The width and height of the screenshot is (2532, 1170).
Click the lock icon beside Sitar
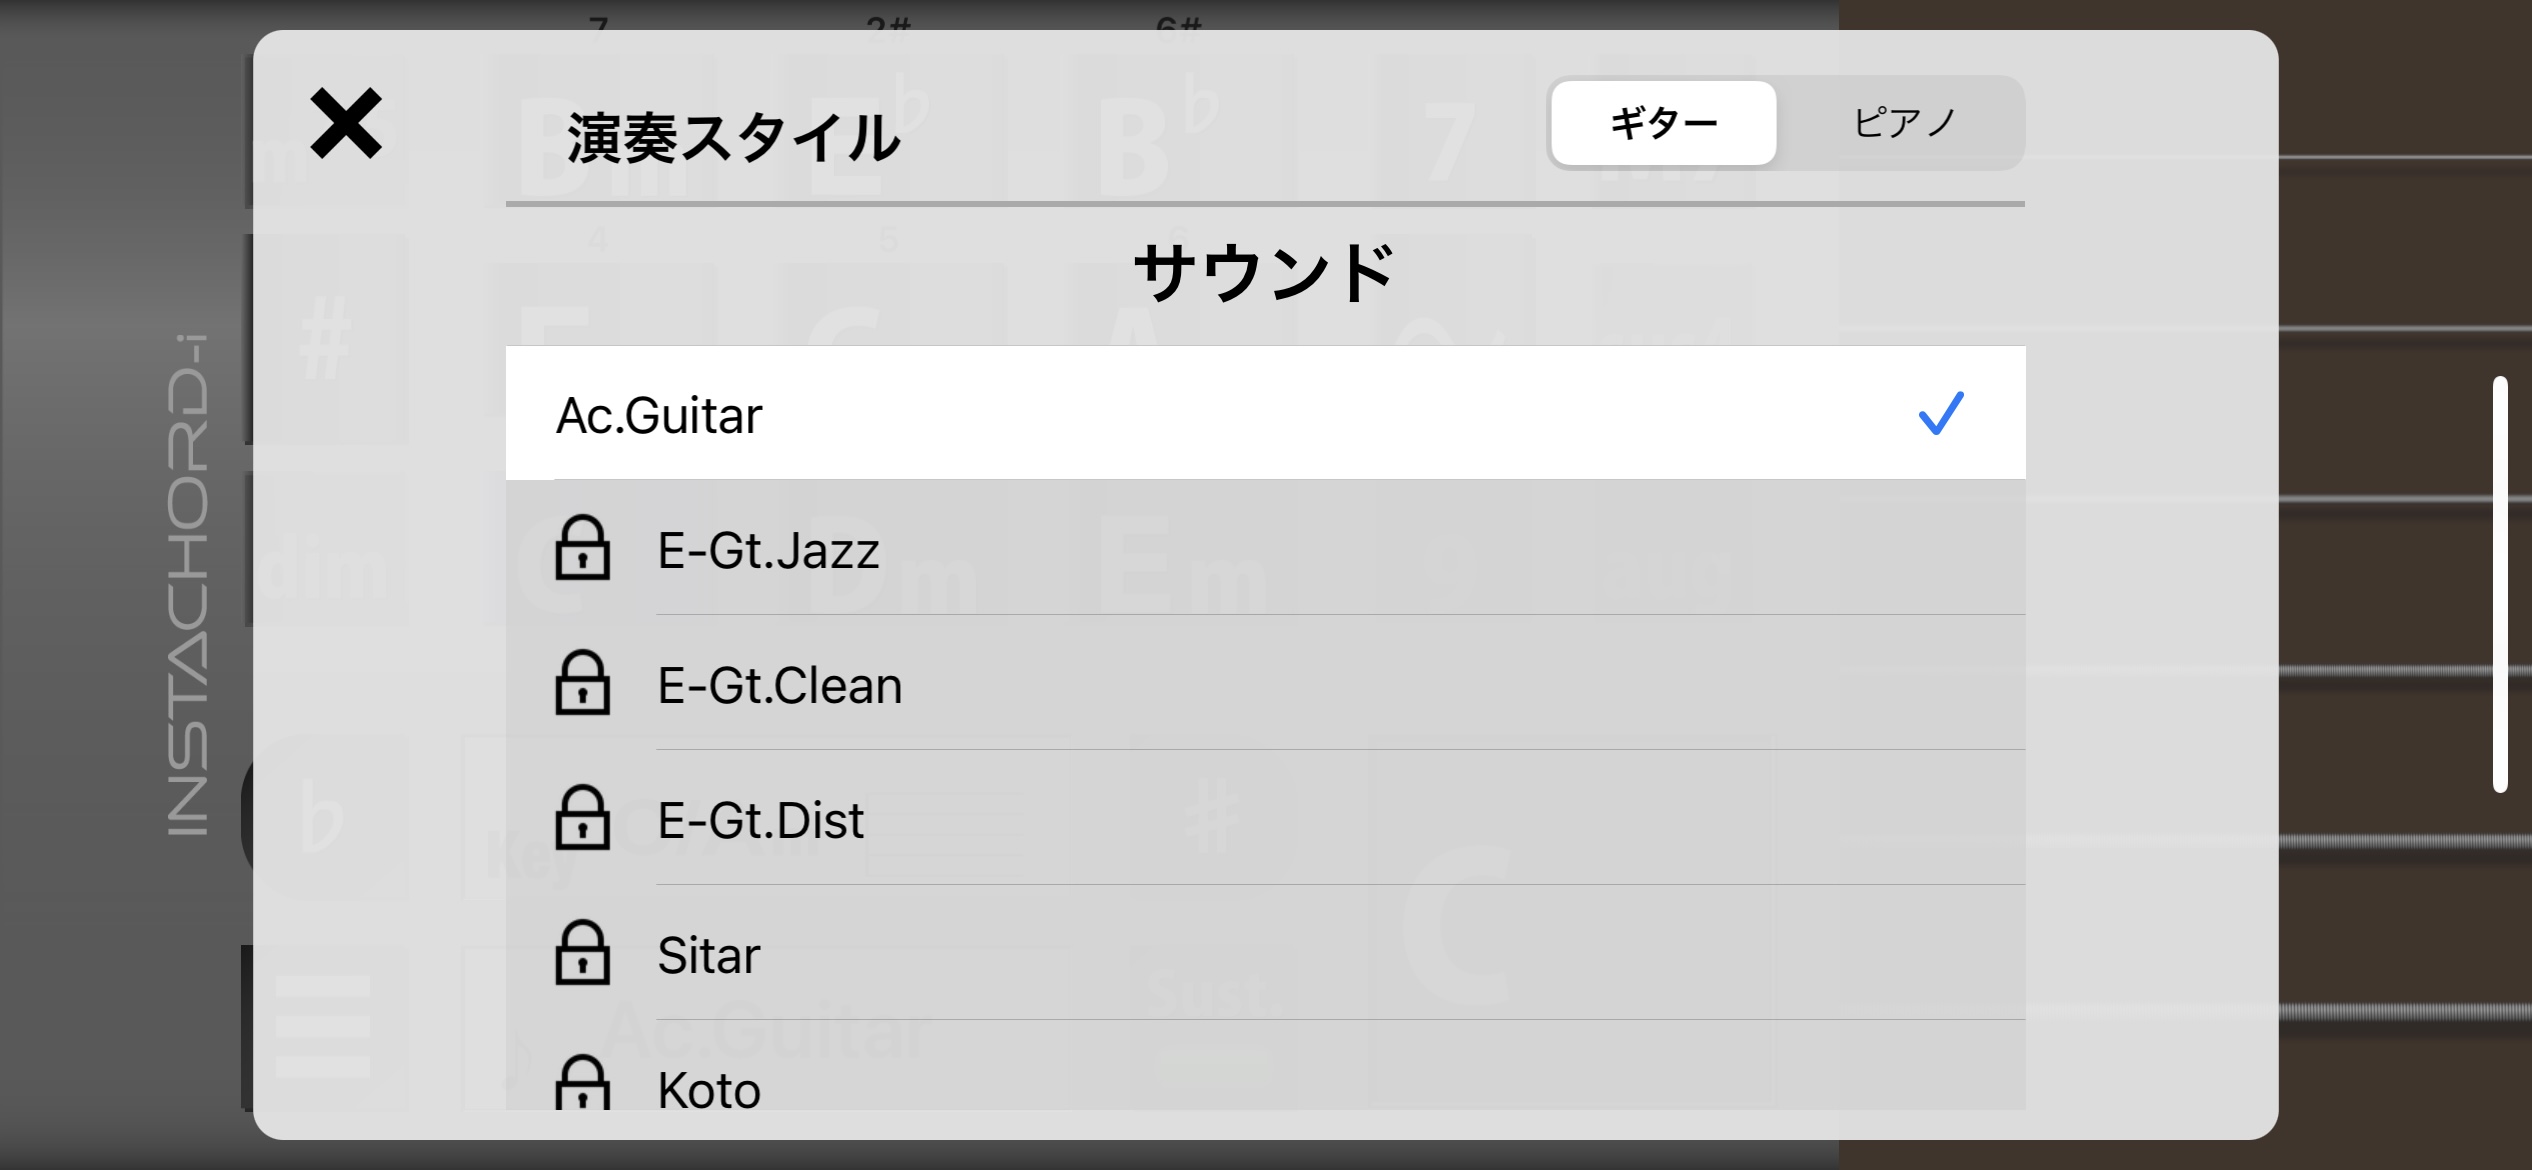pyautogui.click(x=582, y=953)
